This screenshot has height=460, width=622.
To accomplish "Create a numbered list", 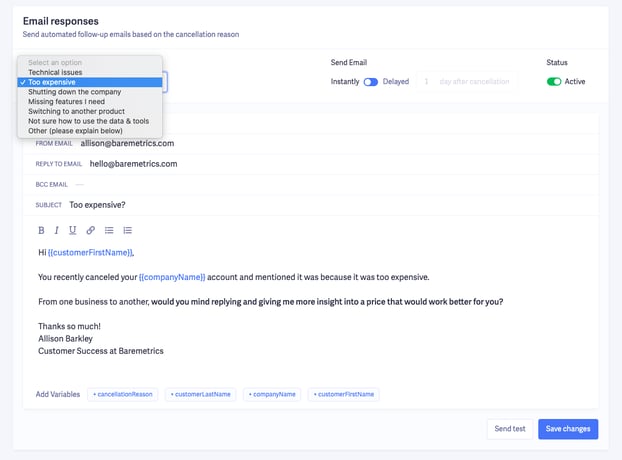I will click(127, 230).
